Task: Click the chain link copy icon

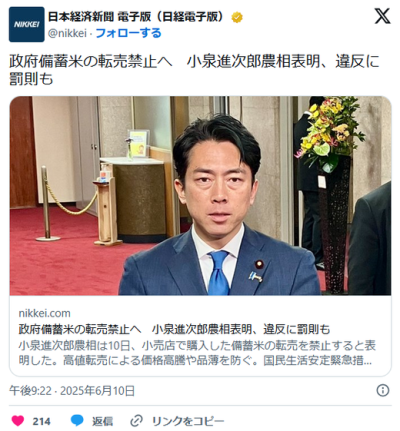Action: point(136,421)
